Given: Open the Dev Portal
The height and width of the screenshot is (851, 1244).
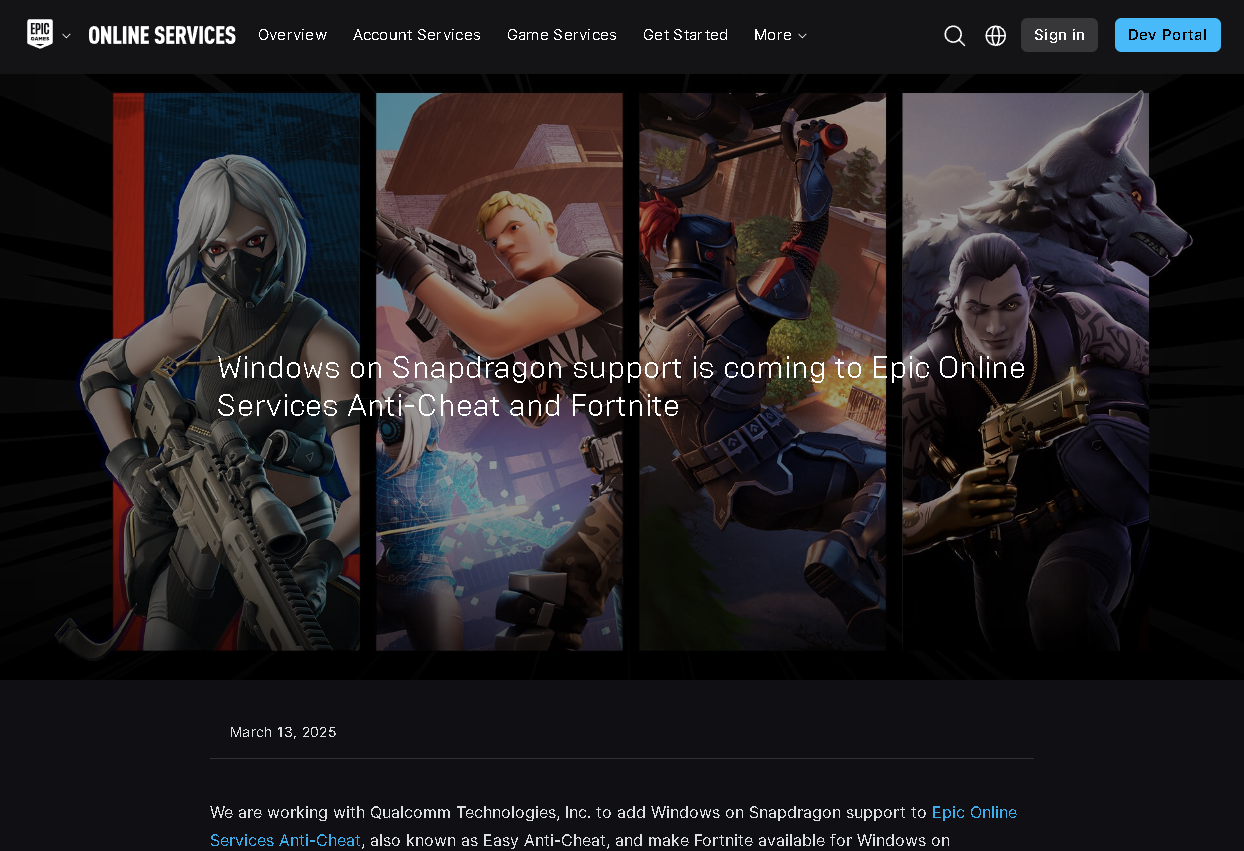Looking at the screenshot, I should click(x=1167, y=34).
